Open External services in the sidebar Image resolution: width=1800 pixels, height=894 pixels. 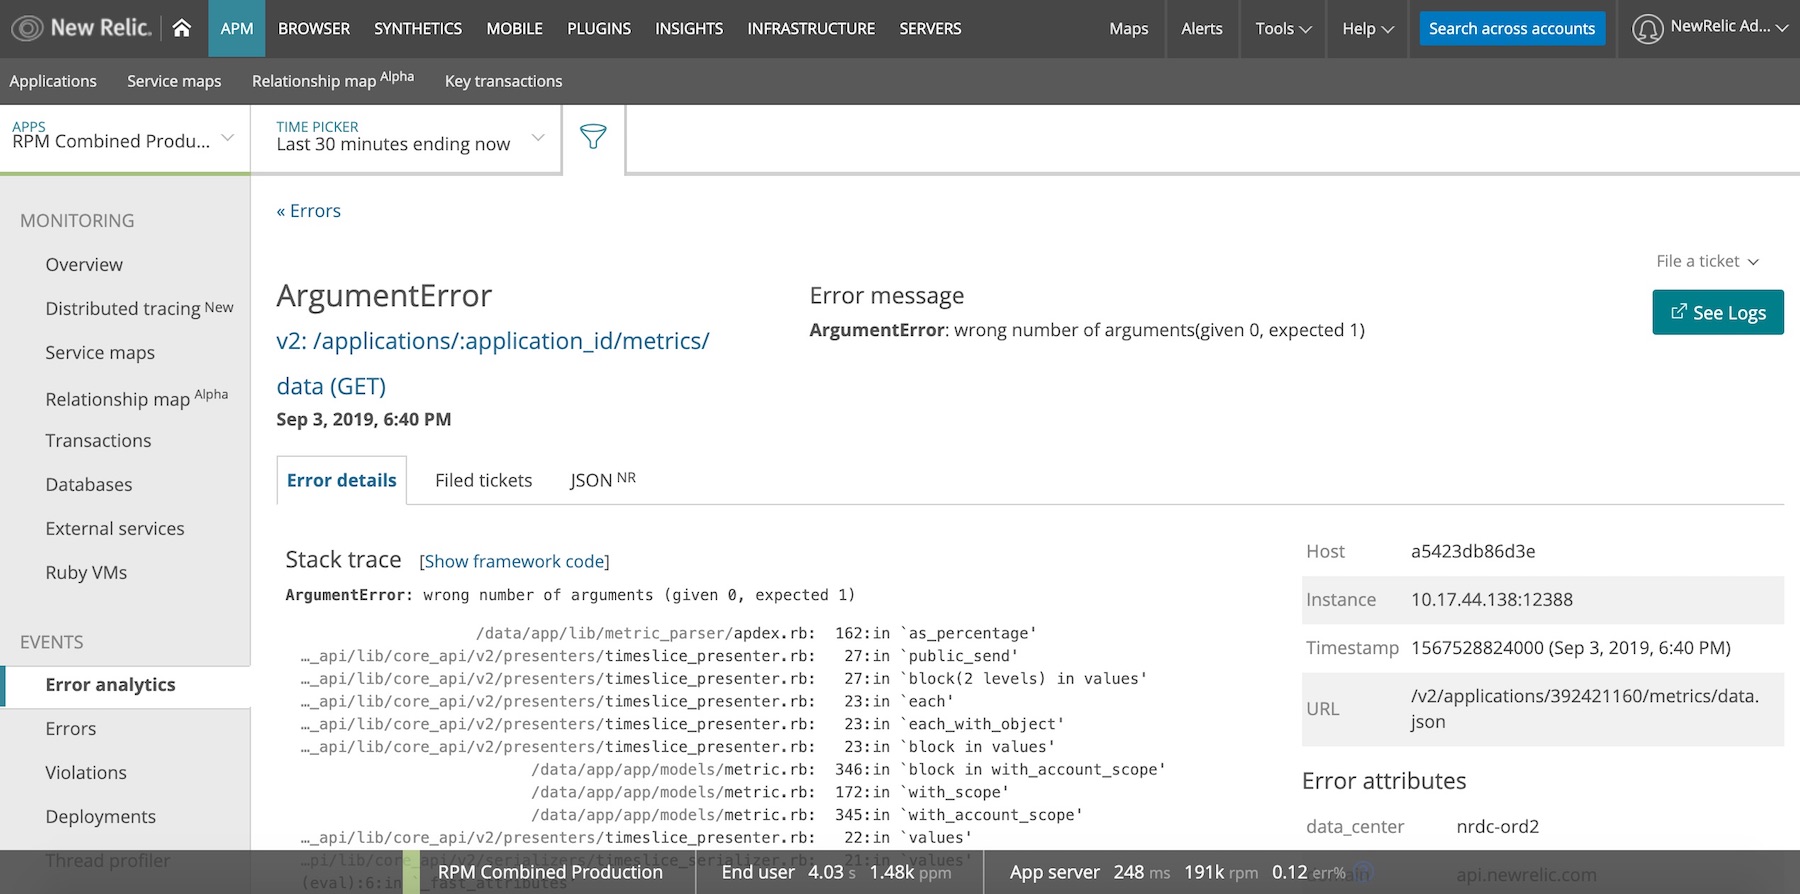point(115,529)
